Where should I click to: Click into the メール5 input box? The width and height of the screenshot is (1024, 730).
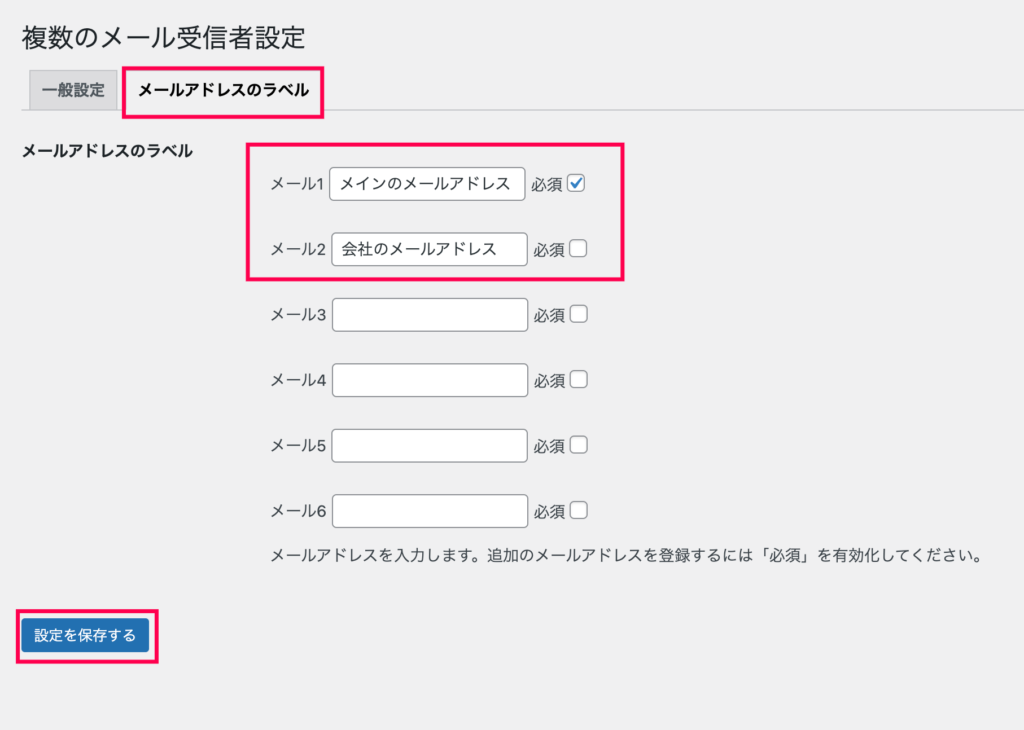pyautogui.click(x=430, y=445)
